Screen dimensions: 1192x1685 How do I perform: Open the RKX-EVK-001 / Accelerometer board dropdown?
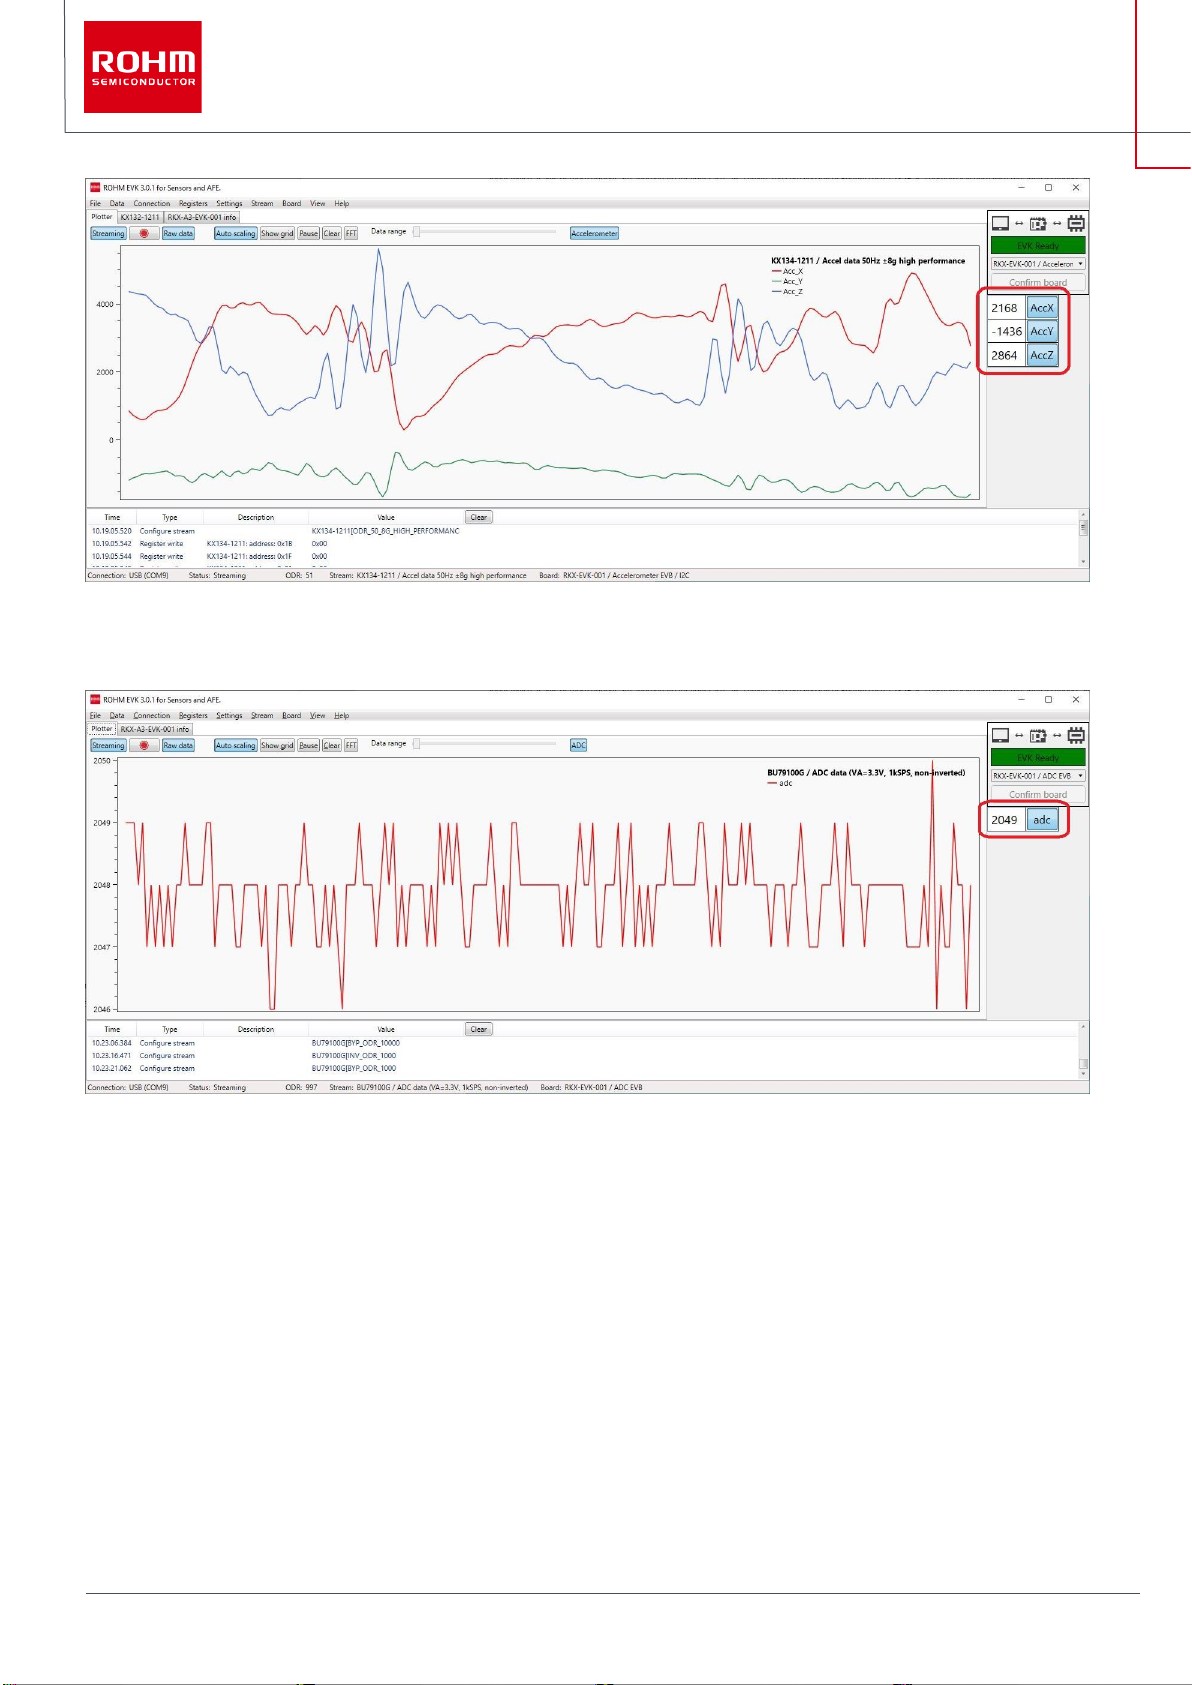tap(1038, 264)
